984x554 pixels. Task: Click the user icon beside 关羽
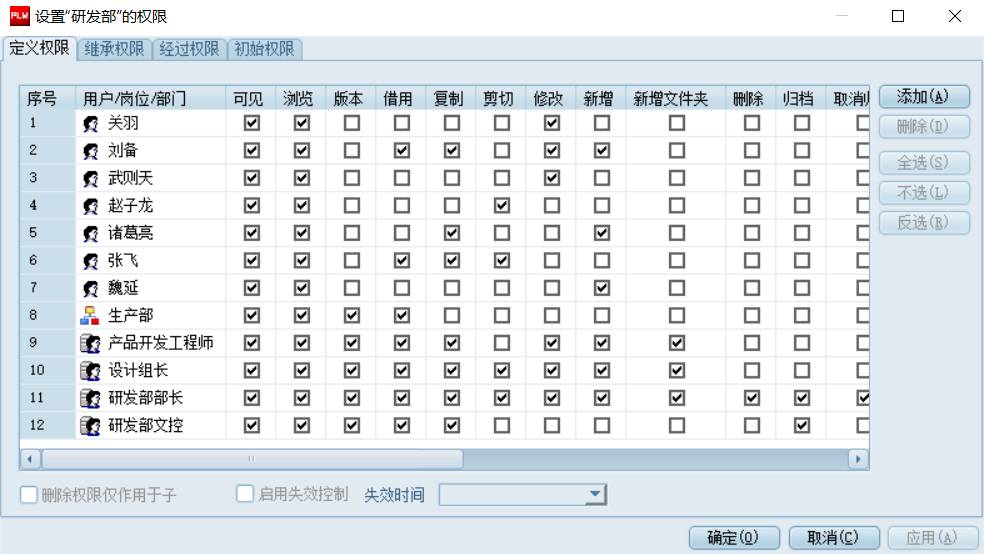click(x=91, y=123)
